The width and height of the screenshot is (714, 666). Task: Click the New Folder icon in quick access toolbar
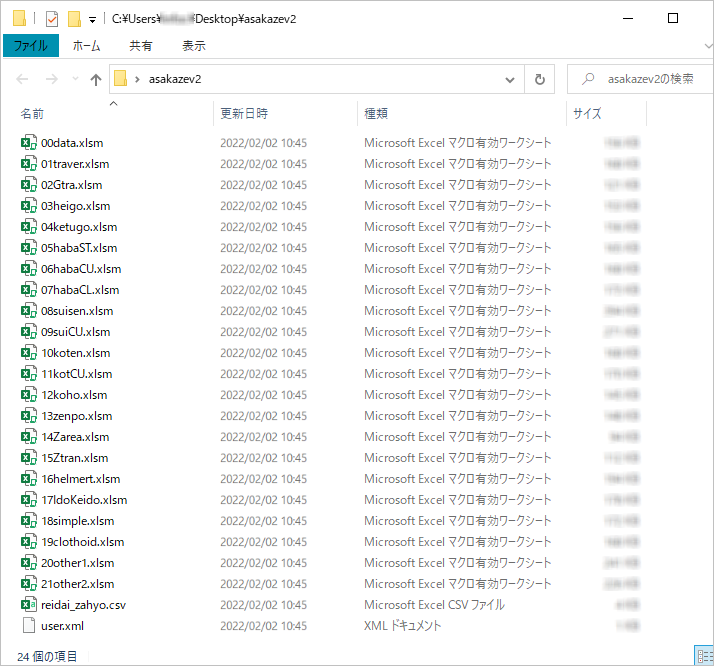[x=74, y=18]
